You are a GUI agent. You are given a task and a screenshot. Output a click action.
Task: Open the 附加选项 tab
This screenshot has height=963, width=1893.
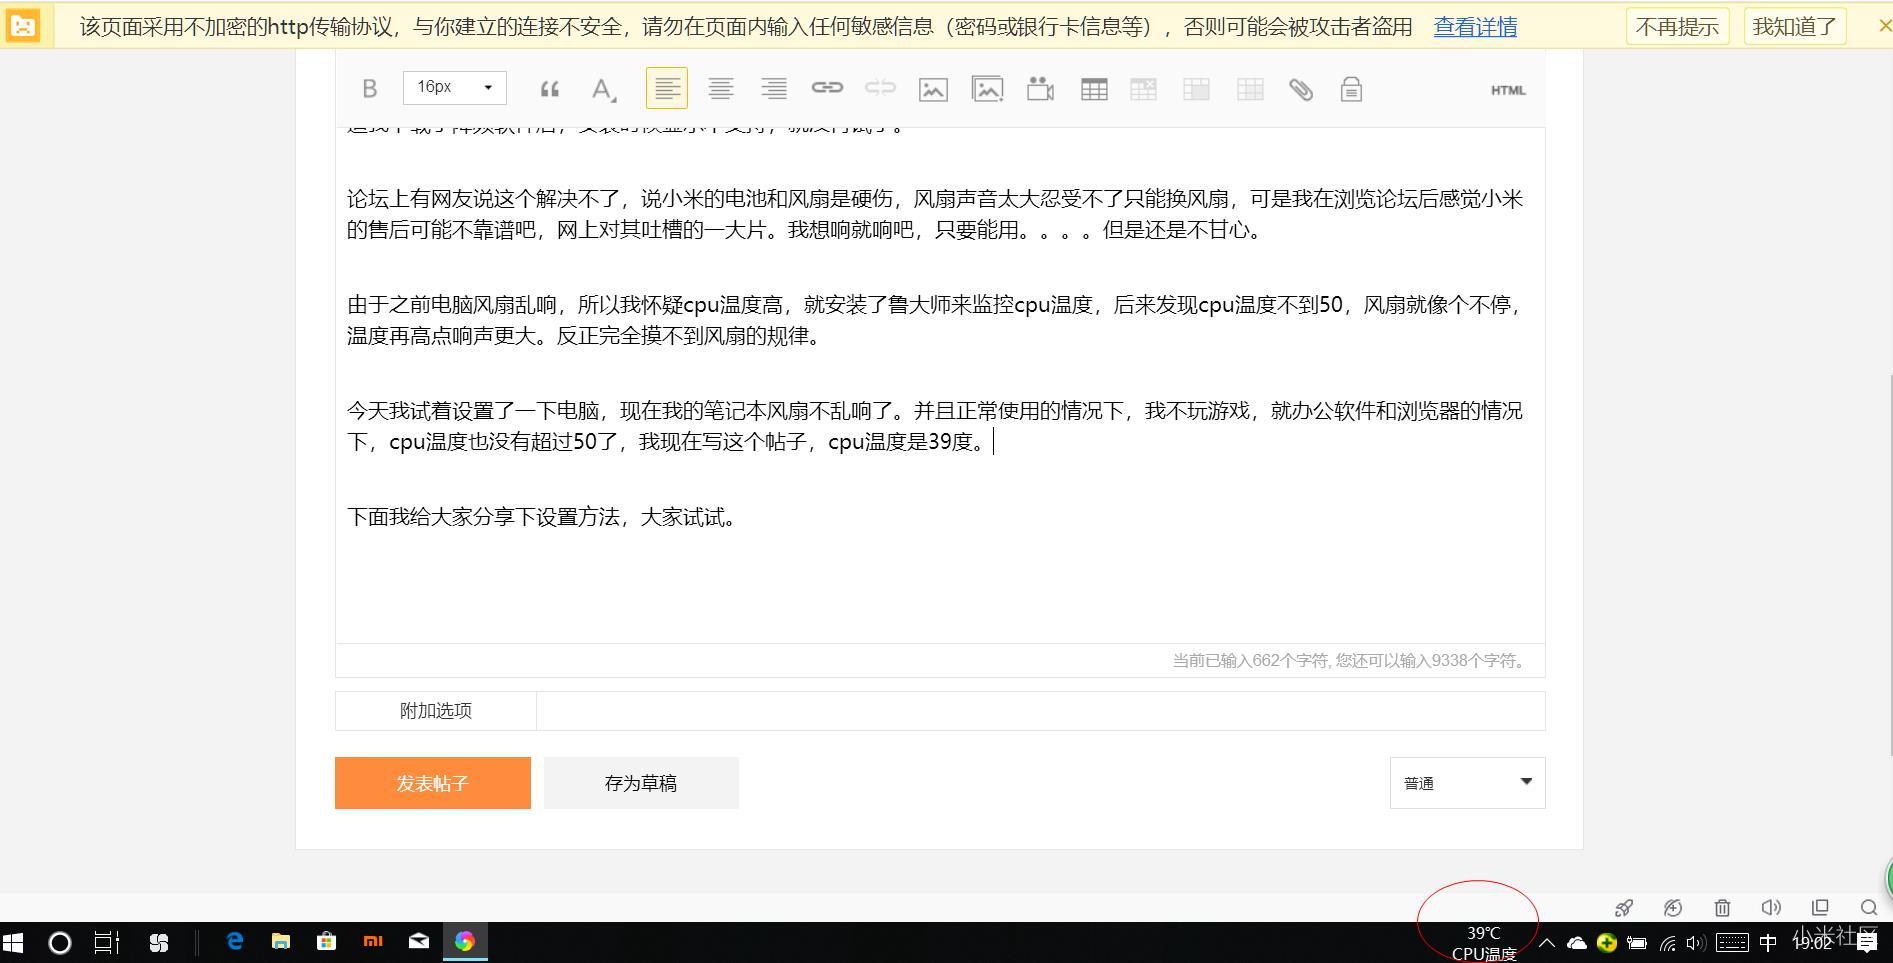tap(436, 711)
